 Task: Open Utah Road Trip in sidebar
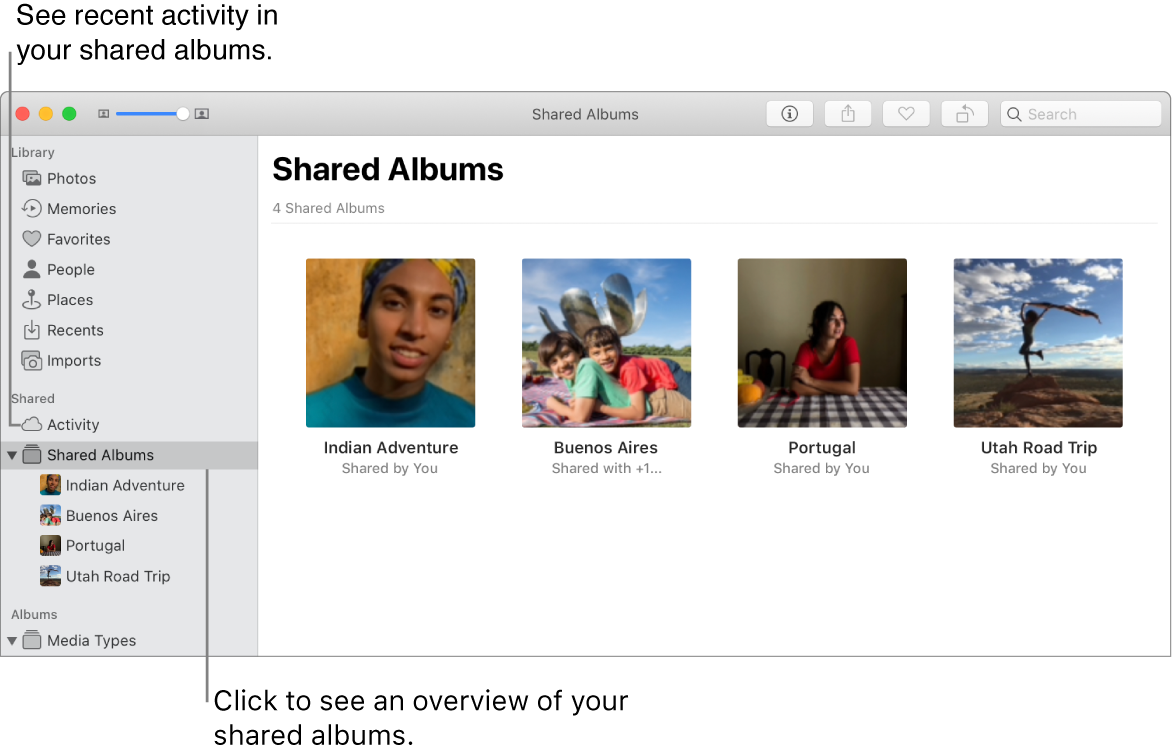(117, 576)
